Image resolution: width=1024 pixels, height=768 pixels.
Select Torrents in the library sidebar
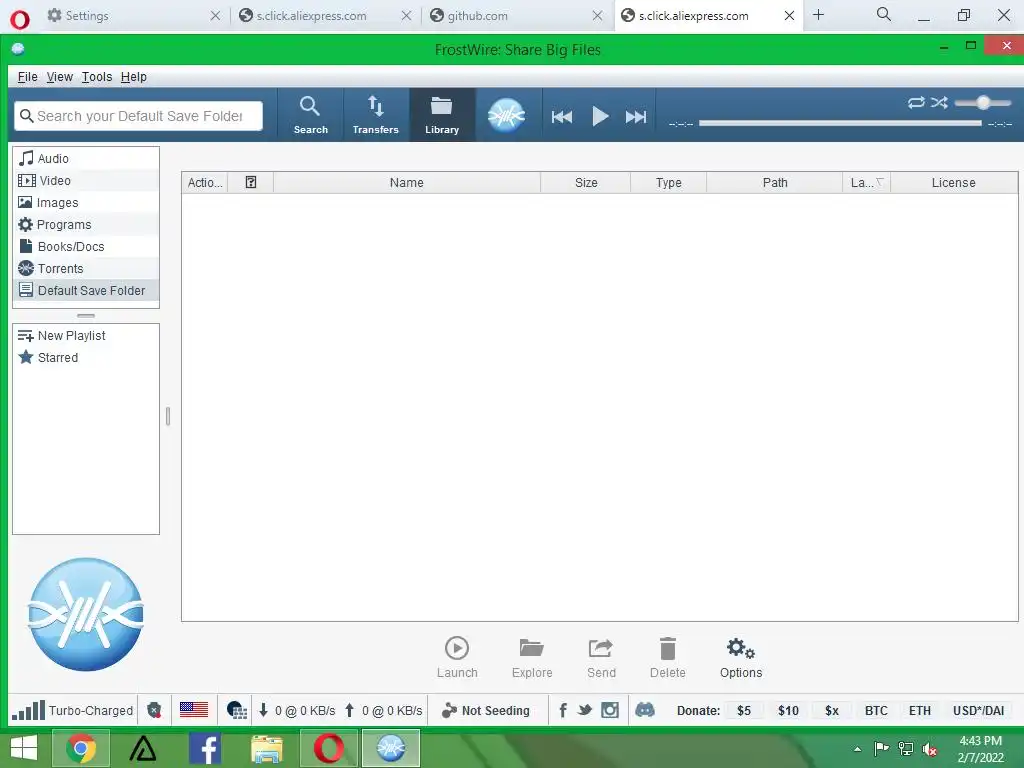[86, 268]
